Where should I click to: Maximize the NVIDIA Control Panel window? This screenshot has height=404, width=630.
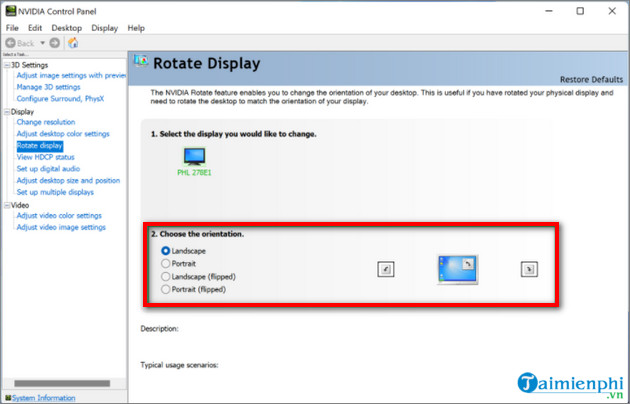coord(580,11)
